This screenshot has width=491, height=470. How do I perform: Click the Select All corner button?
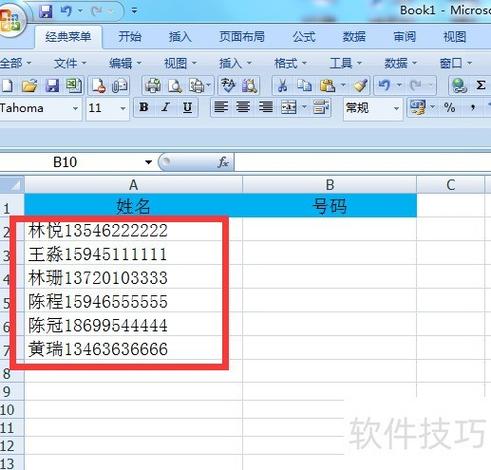pos(12,185)
